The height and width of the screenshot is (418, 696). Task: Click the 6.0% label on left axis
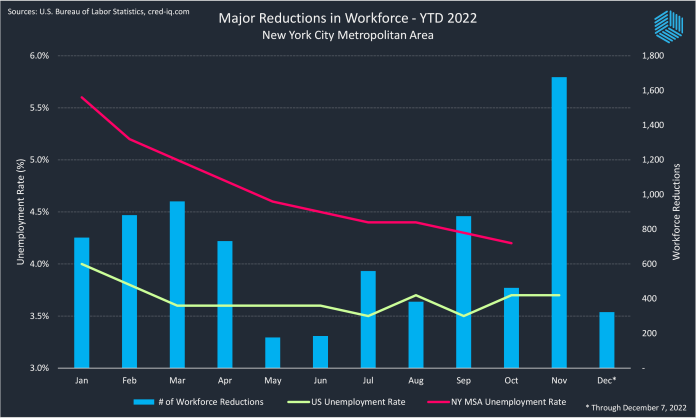coord(38,56)
